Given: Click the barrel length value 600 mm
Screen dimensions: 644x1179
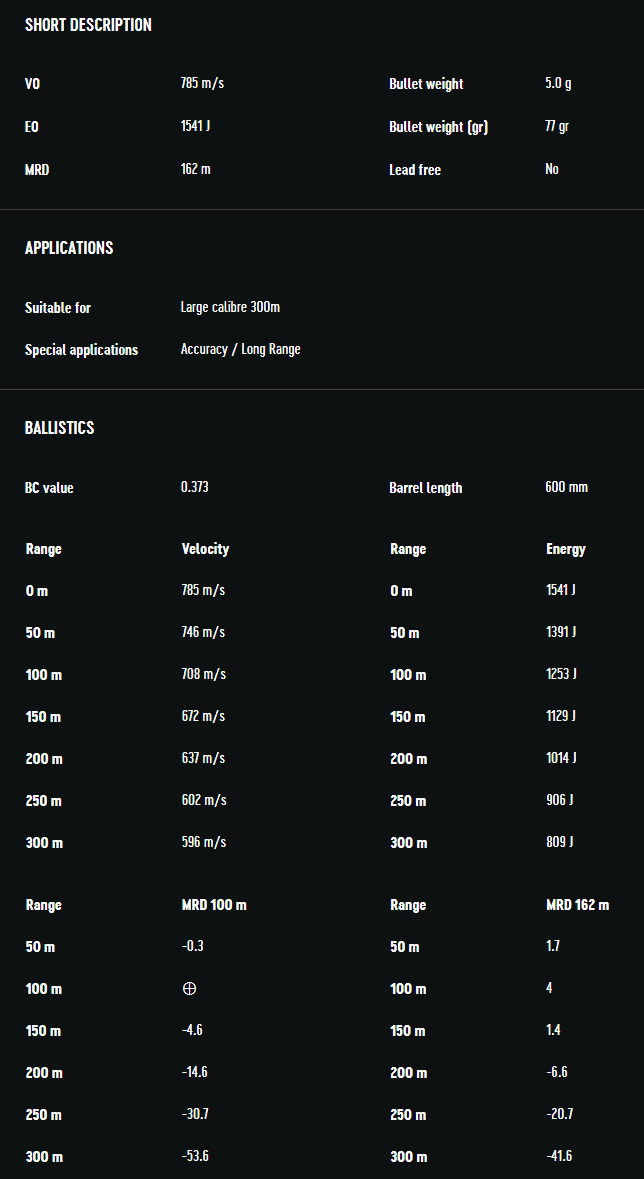Looking at the screenshot, I should click(566, 487).
